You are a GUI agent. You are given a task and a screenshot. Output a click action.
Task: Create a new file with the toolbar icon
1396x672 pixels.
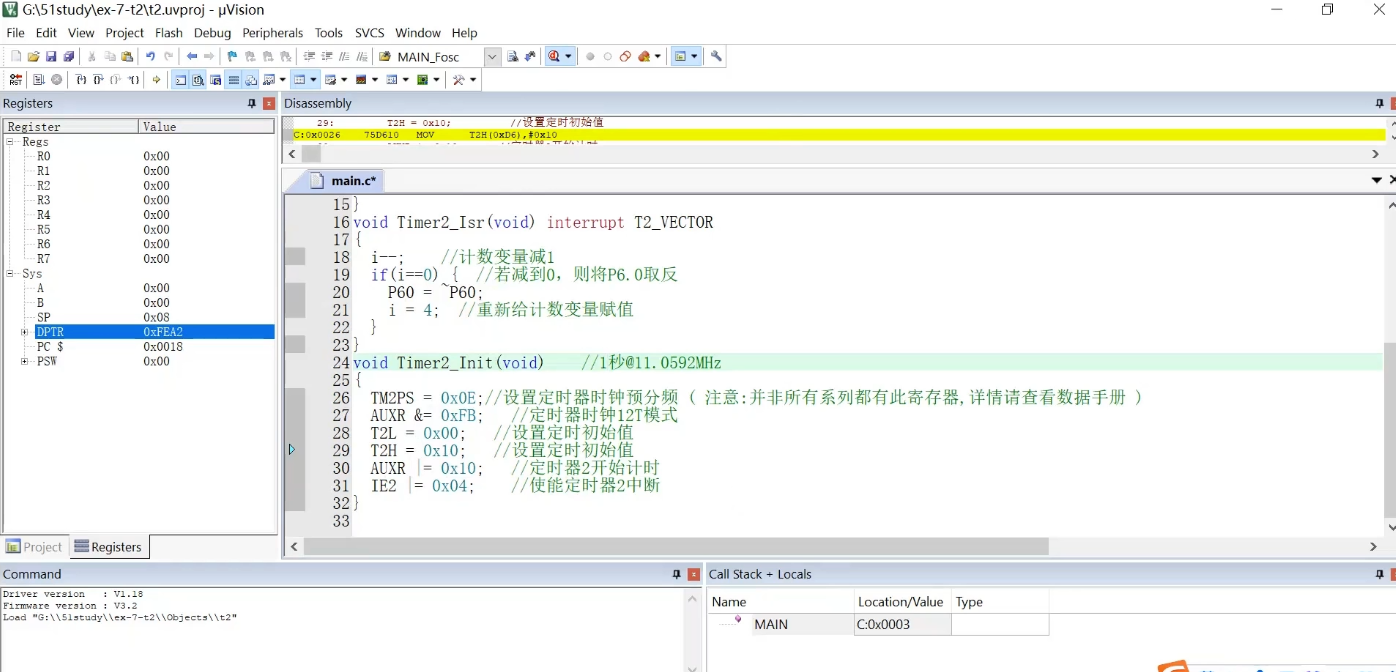point(16,57)
